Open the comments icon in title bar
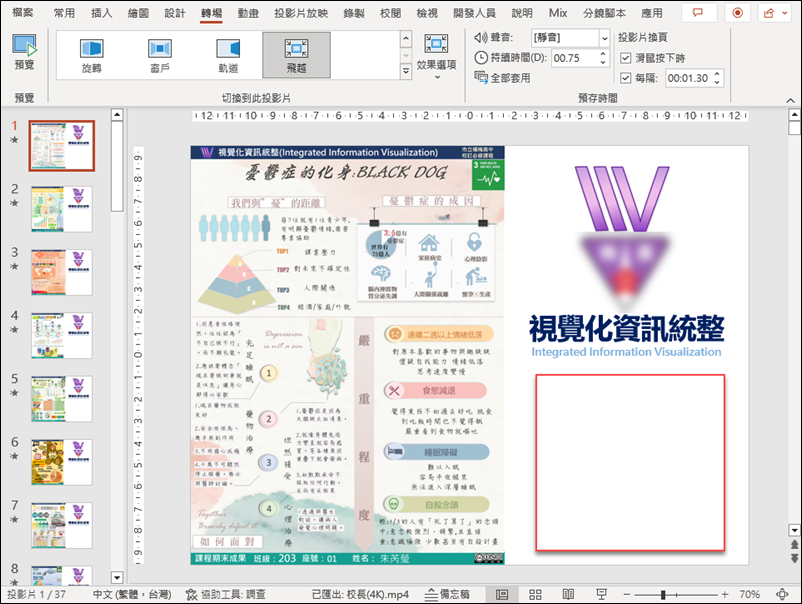This screenshot has width=802, height=604. coord(698,13)
